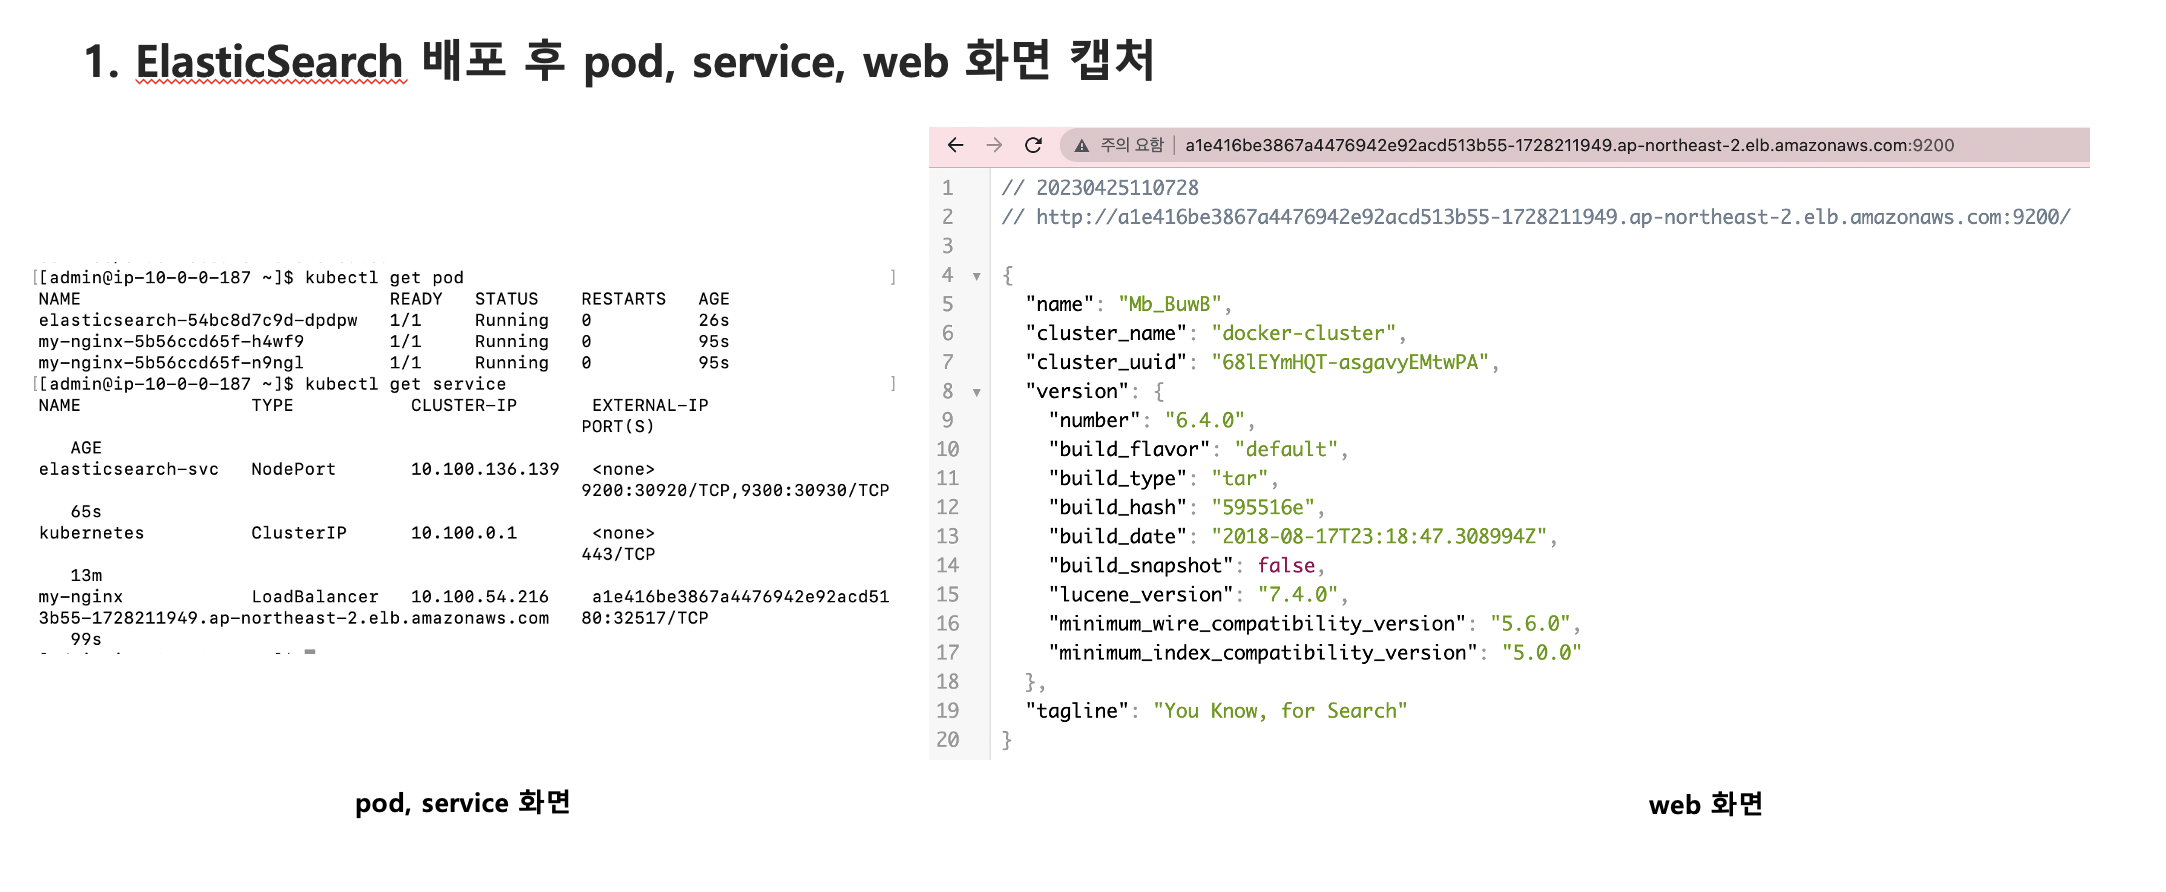Click the "Mb_BuwB" name value

point(1170,304)
